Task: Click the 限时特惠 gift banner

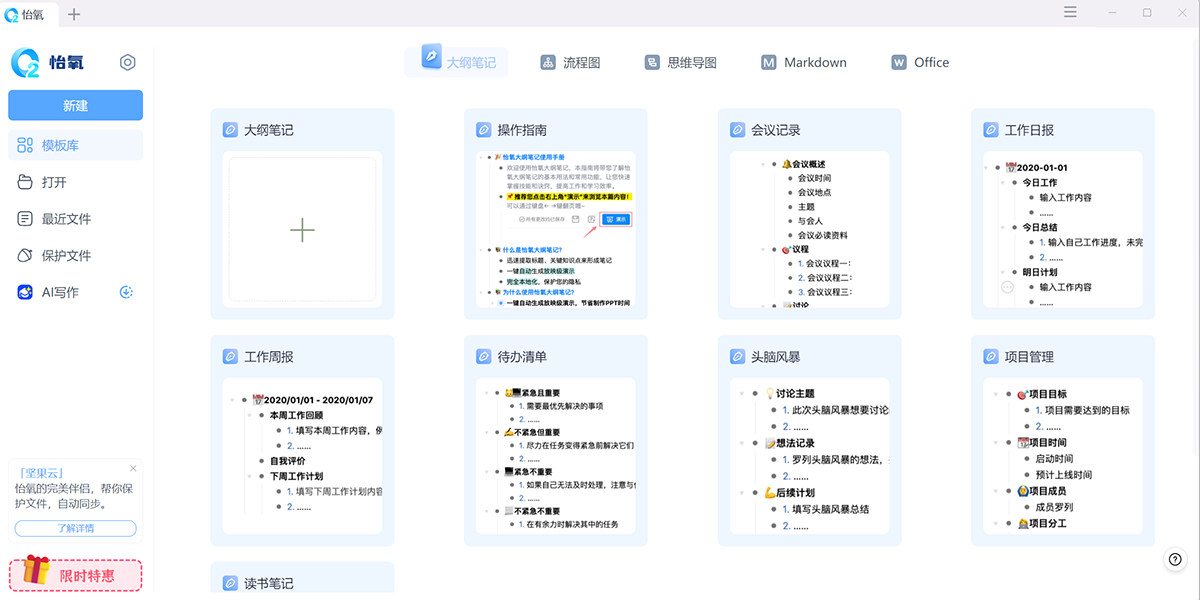Action: pos(76,574)
